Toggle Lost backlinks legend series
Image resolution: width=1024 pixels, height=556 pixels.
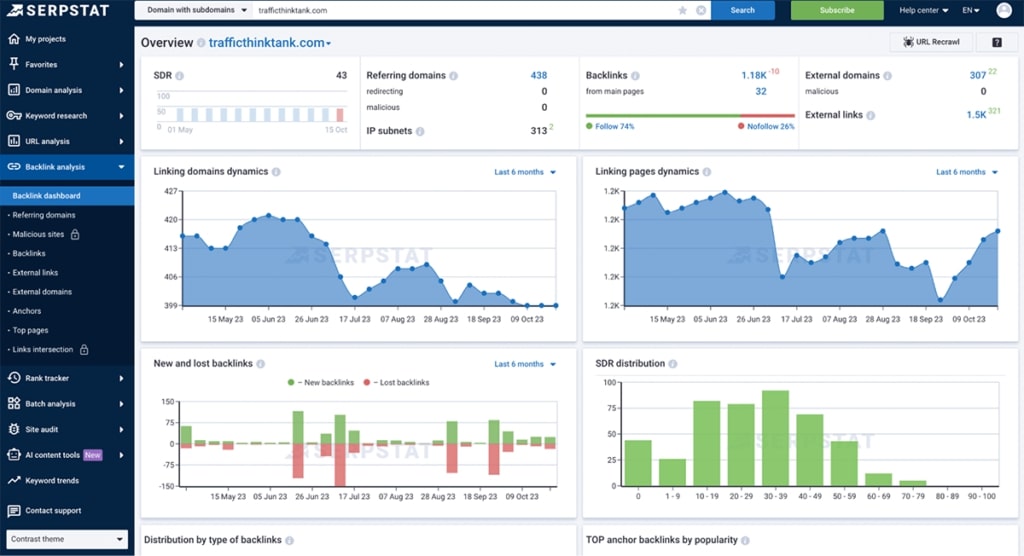396,382
